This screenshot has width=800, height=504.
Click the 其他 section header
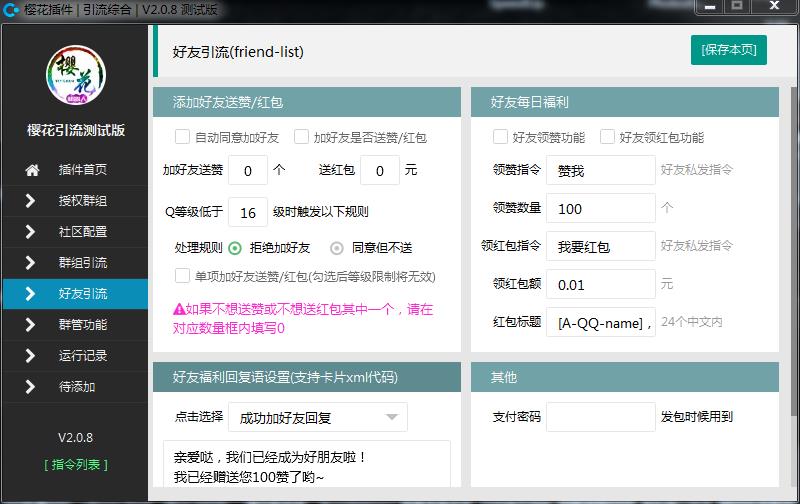(624, 377)
